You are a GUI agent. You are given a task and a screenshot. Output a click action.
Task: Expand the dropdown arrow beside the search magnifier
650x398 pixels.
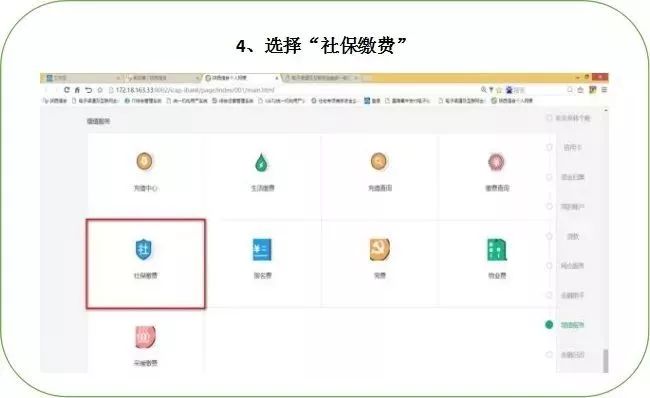491,90
